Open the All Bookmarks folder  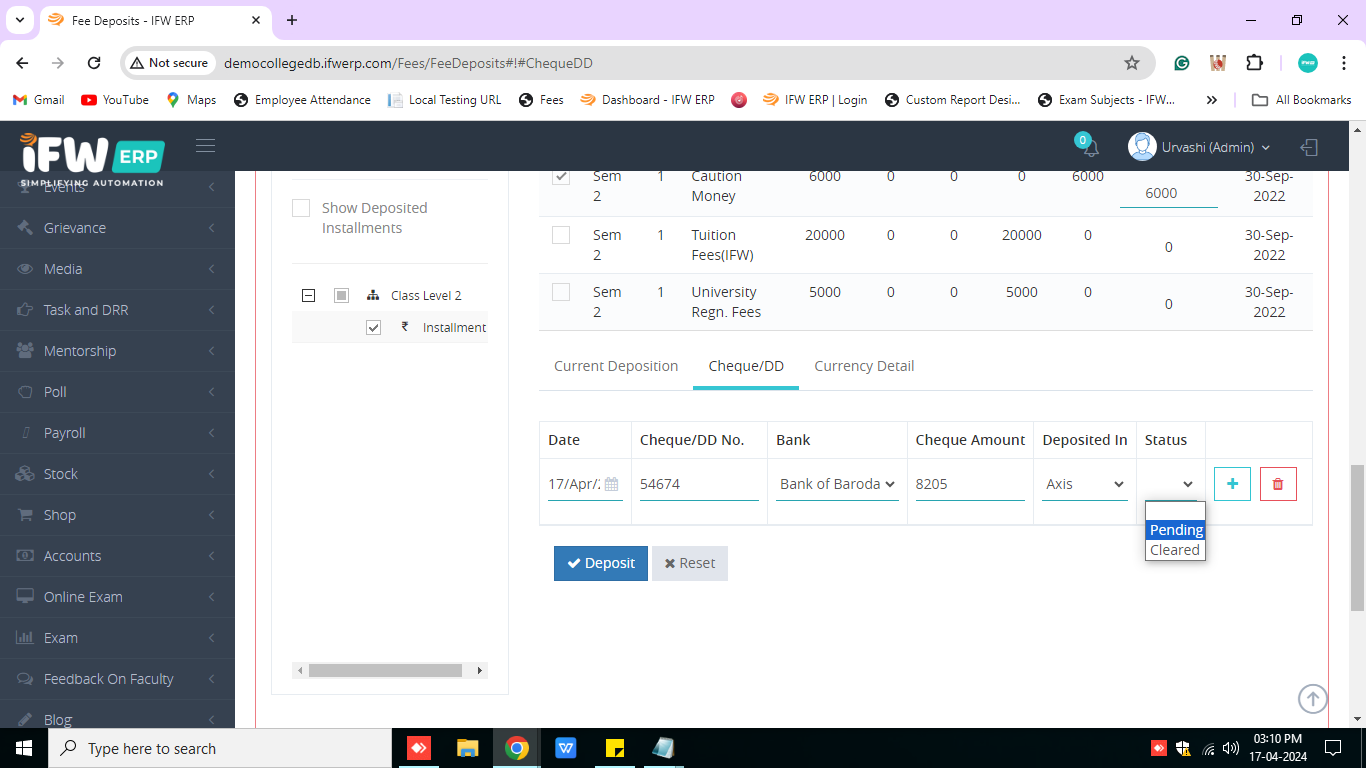coord(1301,100)
